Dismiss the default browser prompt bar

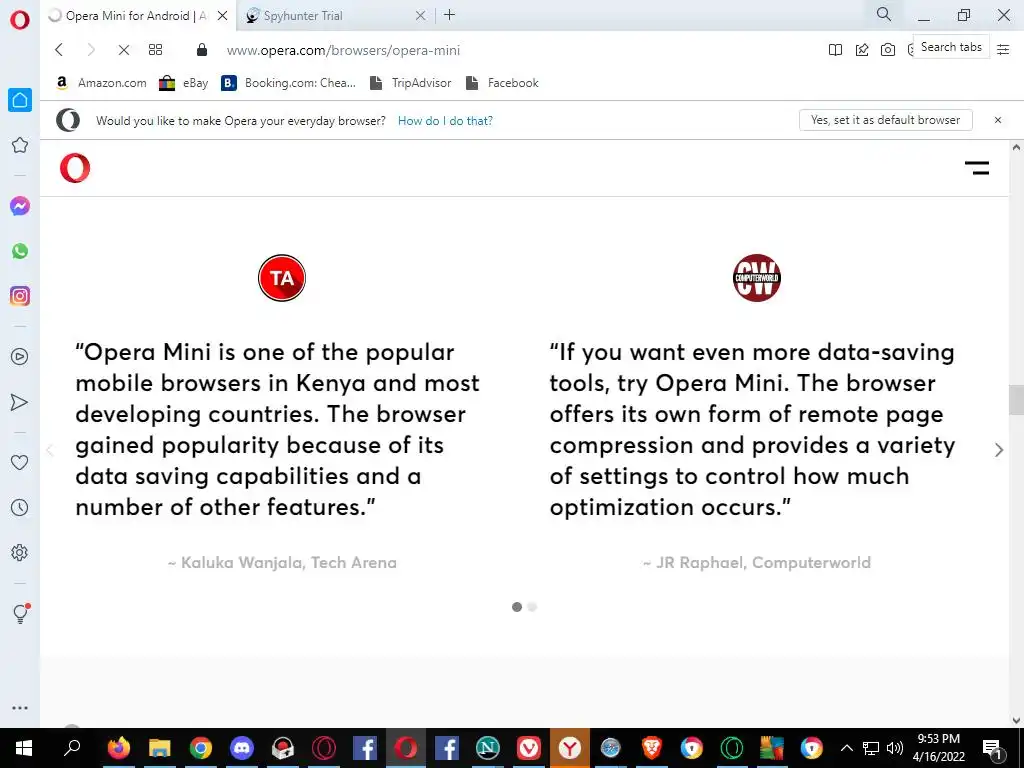coord(998,120)
